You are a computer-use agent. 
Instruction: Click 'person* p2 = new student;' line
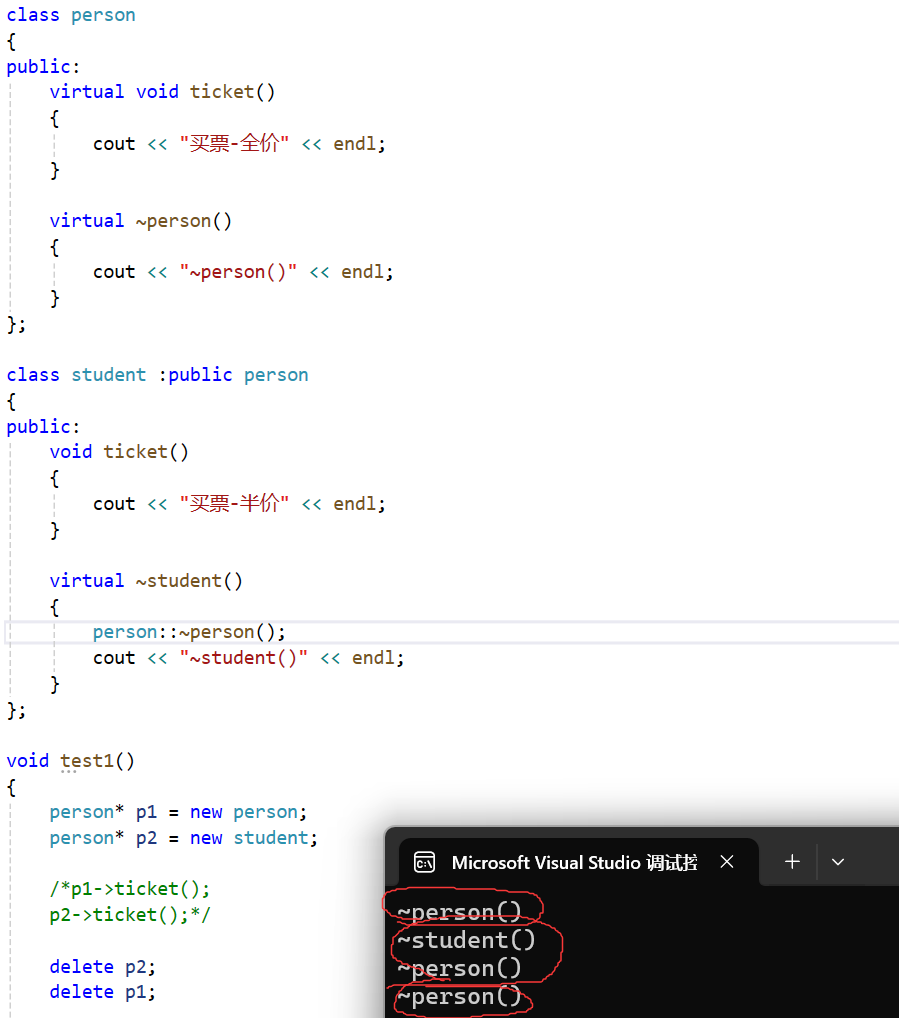[x=184, y=838]
